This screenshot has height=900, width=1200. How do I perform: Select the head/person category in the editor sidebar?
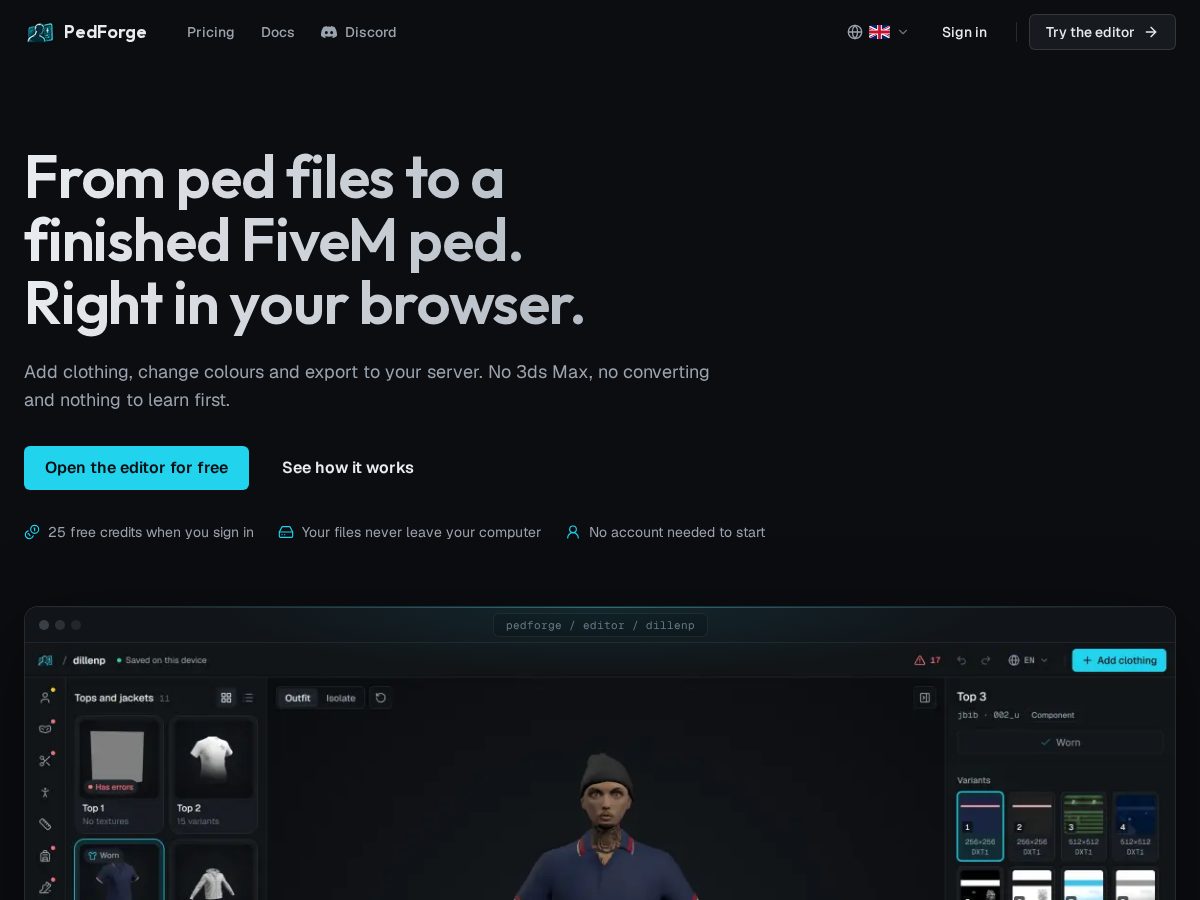[x=45, y=697]
